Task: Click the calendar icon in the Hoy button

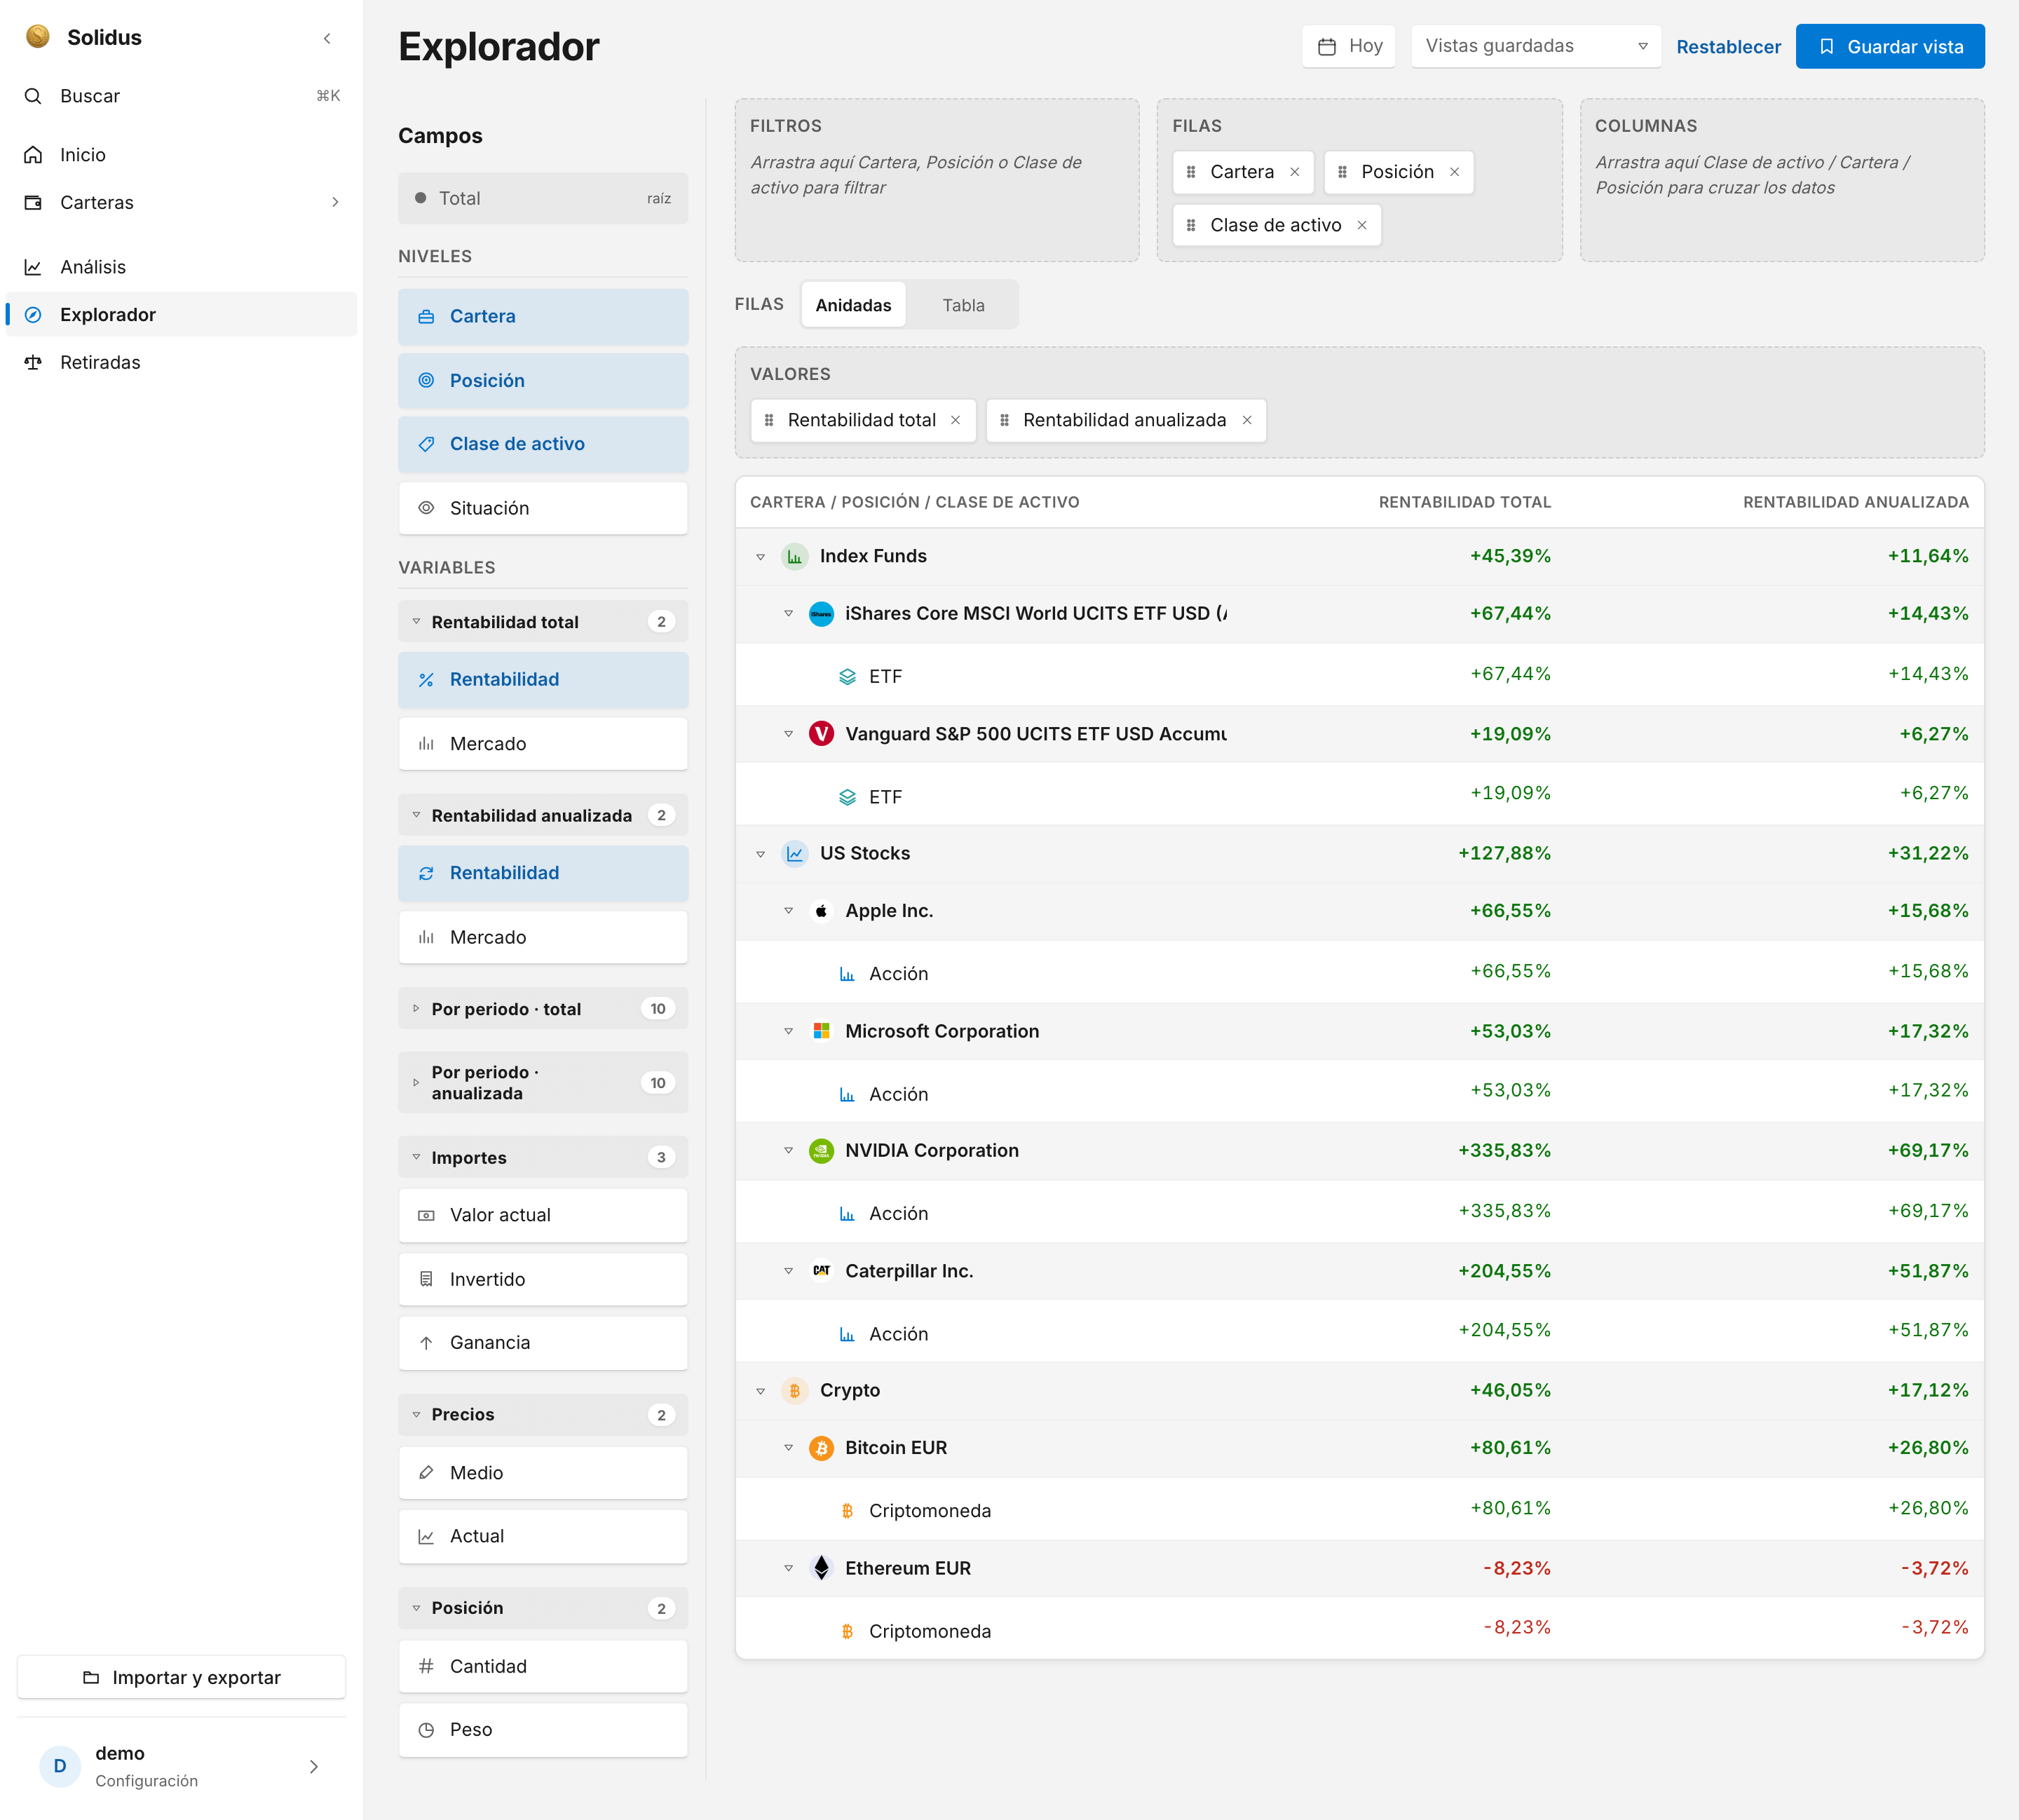Action: click(1327, 46)
